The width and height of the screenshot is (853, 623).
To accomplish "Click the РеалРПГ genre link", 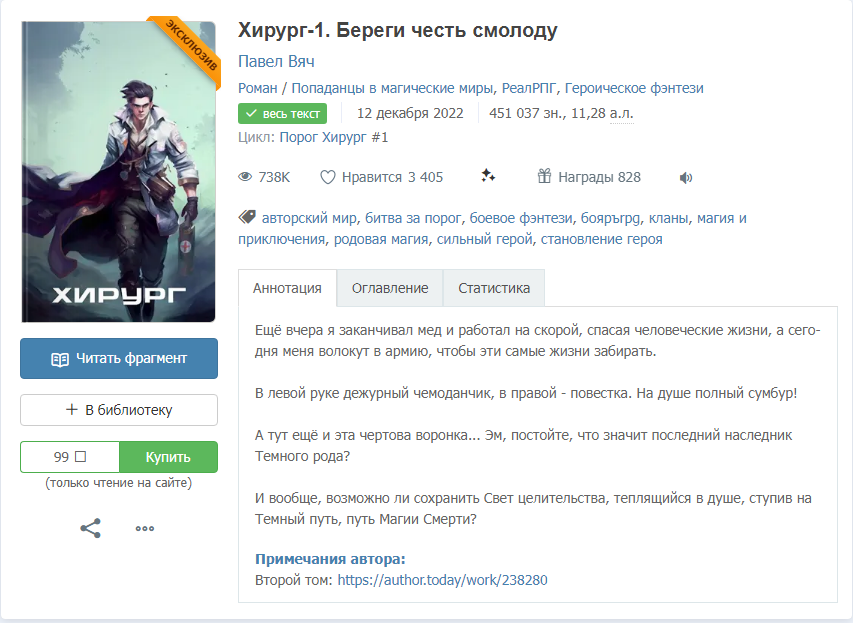I will [x=529, y=88].
